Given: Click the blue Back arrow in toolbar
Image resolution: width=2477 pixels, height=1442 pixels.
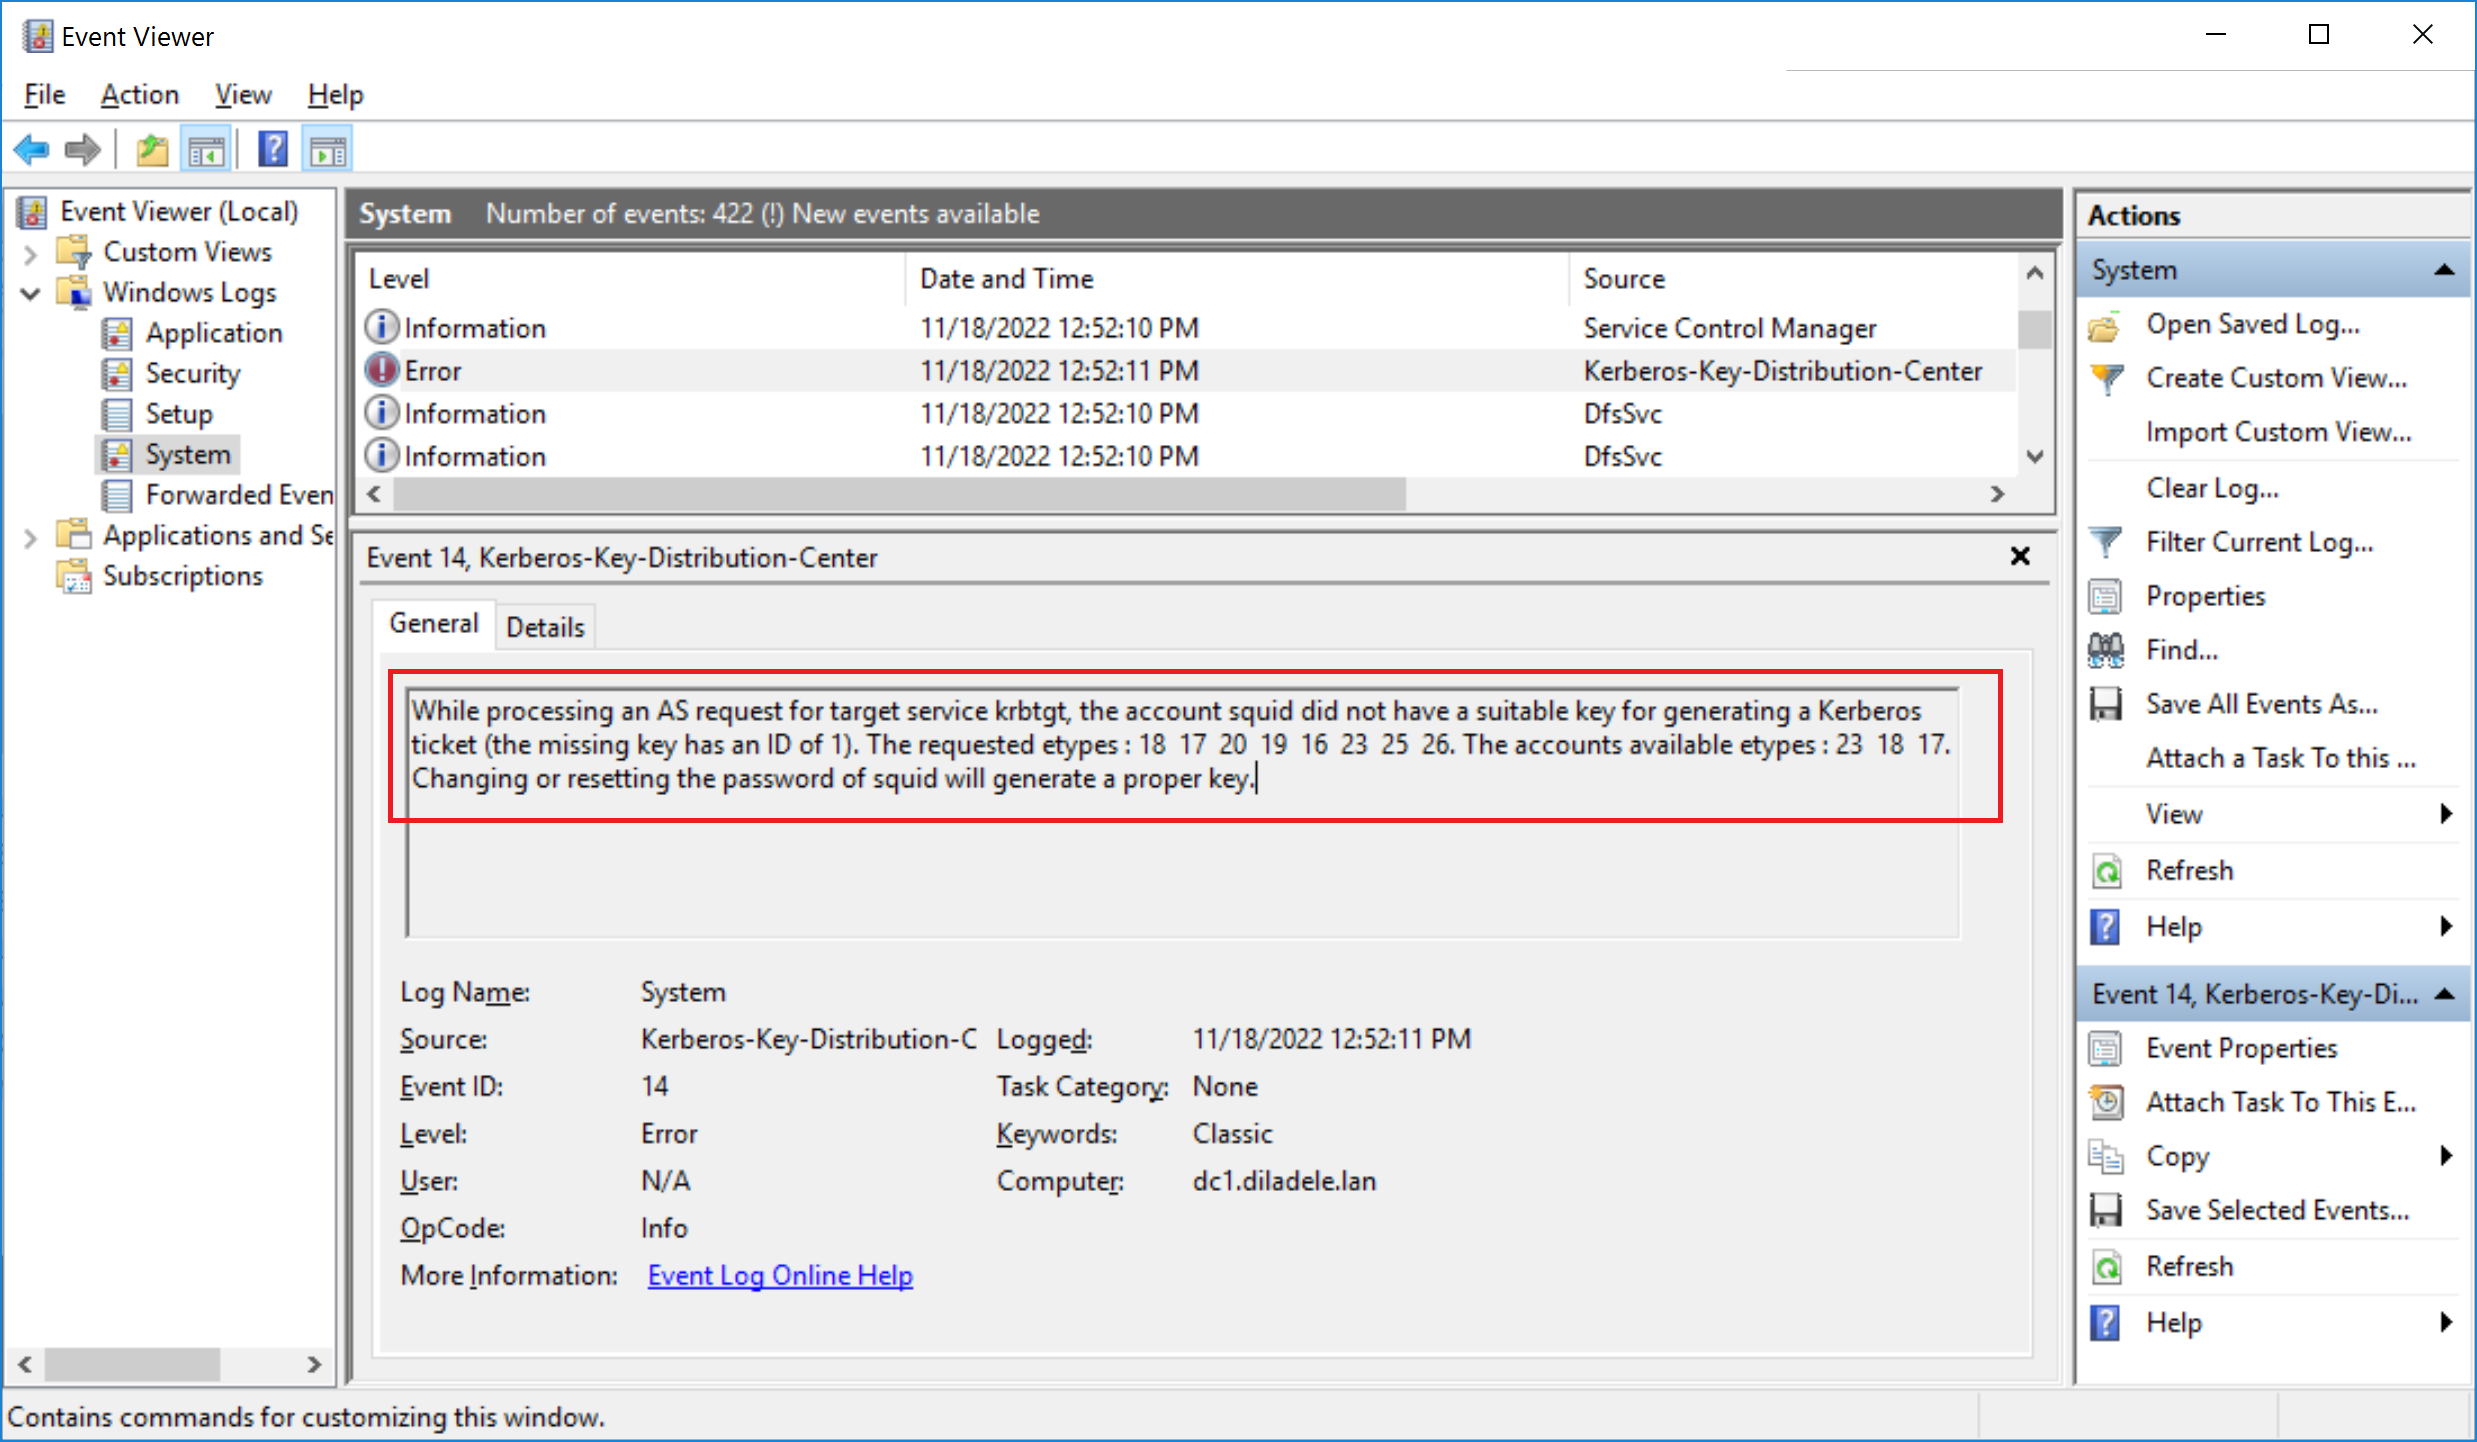Looking at the screenshot, I should click(32, 151).
